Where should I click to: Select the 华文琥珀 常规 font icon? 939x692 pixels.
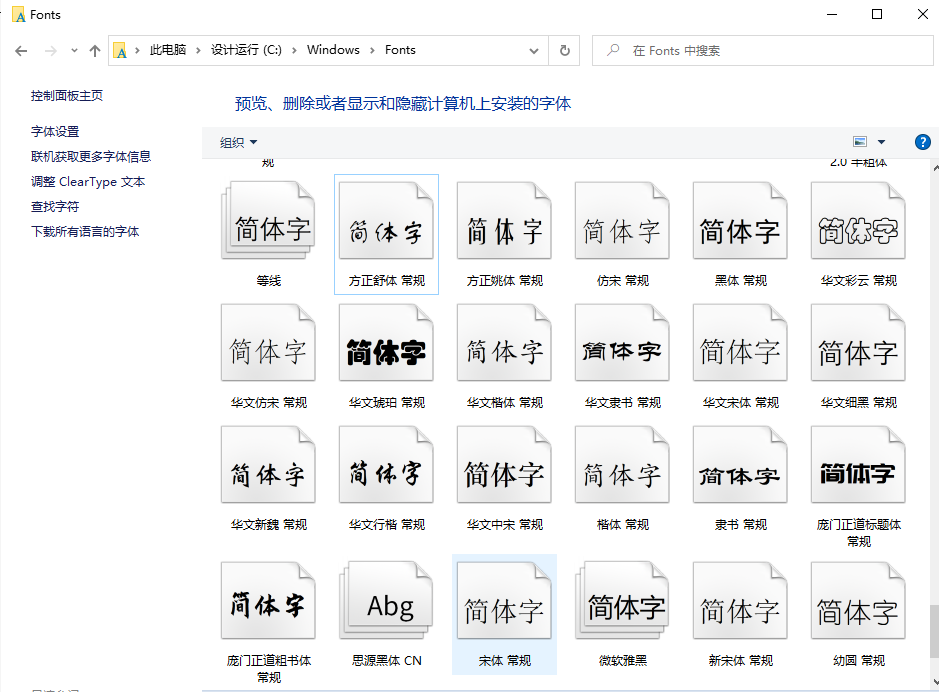[386, 345]
